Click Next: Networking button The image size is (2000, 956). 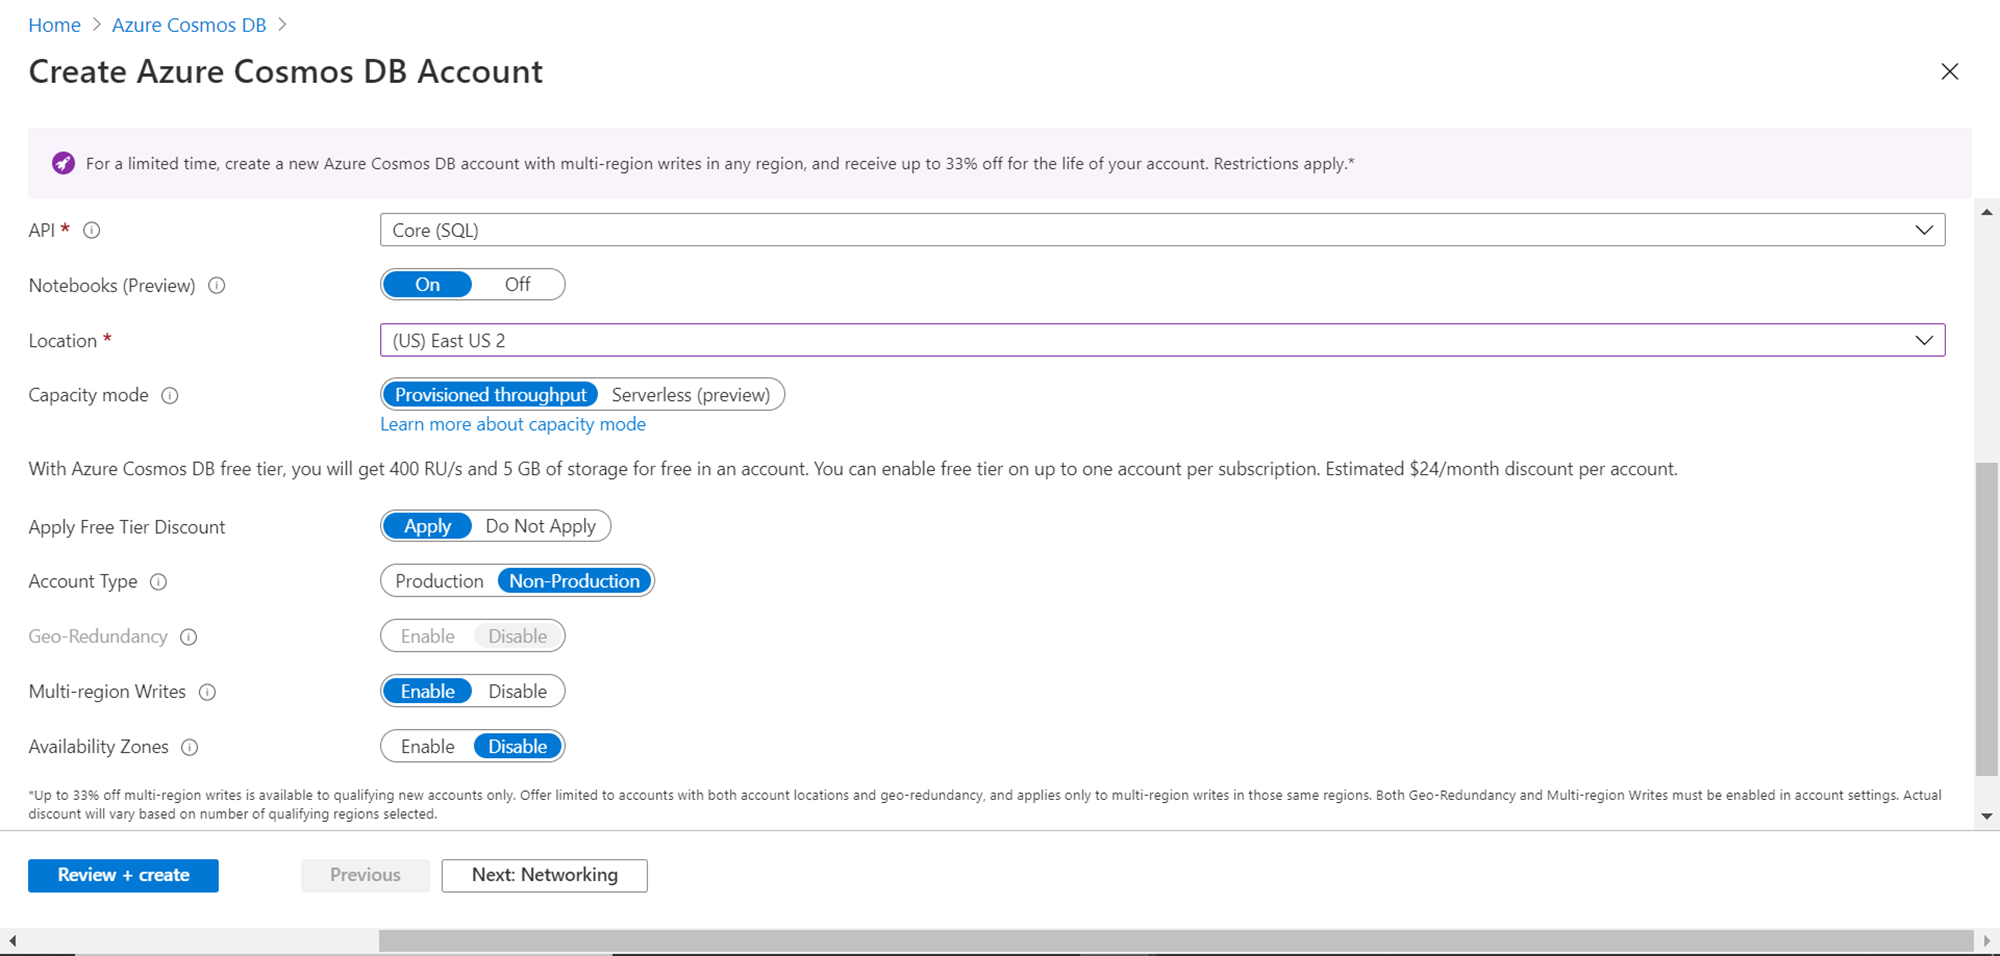544,875
